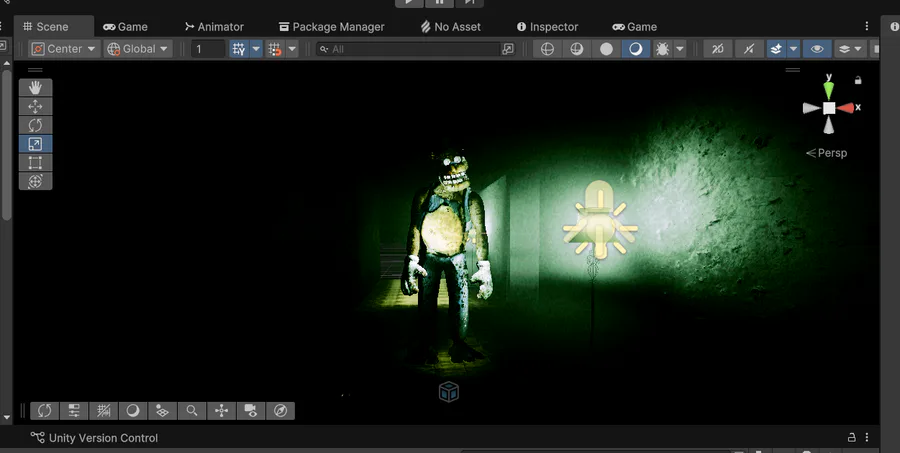Click the Shaded wireframe globe draw mode icon
Viewport: 900px width, 453px height.
(x=577, y=49)
